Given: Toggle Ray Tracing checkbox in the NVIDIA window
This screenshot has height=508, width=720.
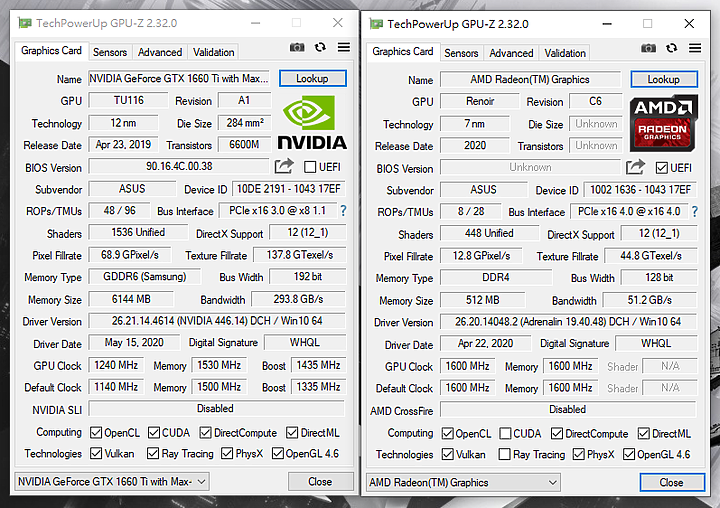Looking at the screenshot, I should [x=153, y=454].
